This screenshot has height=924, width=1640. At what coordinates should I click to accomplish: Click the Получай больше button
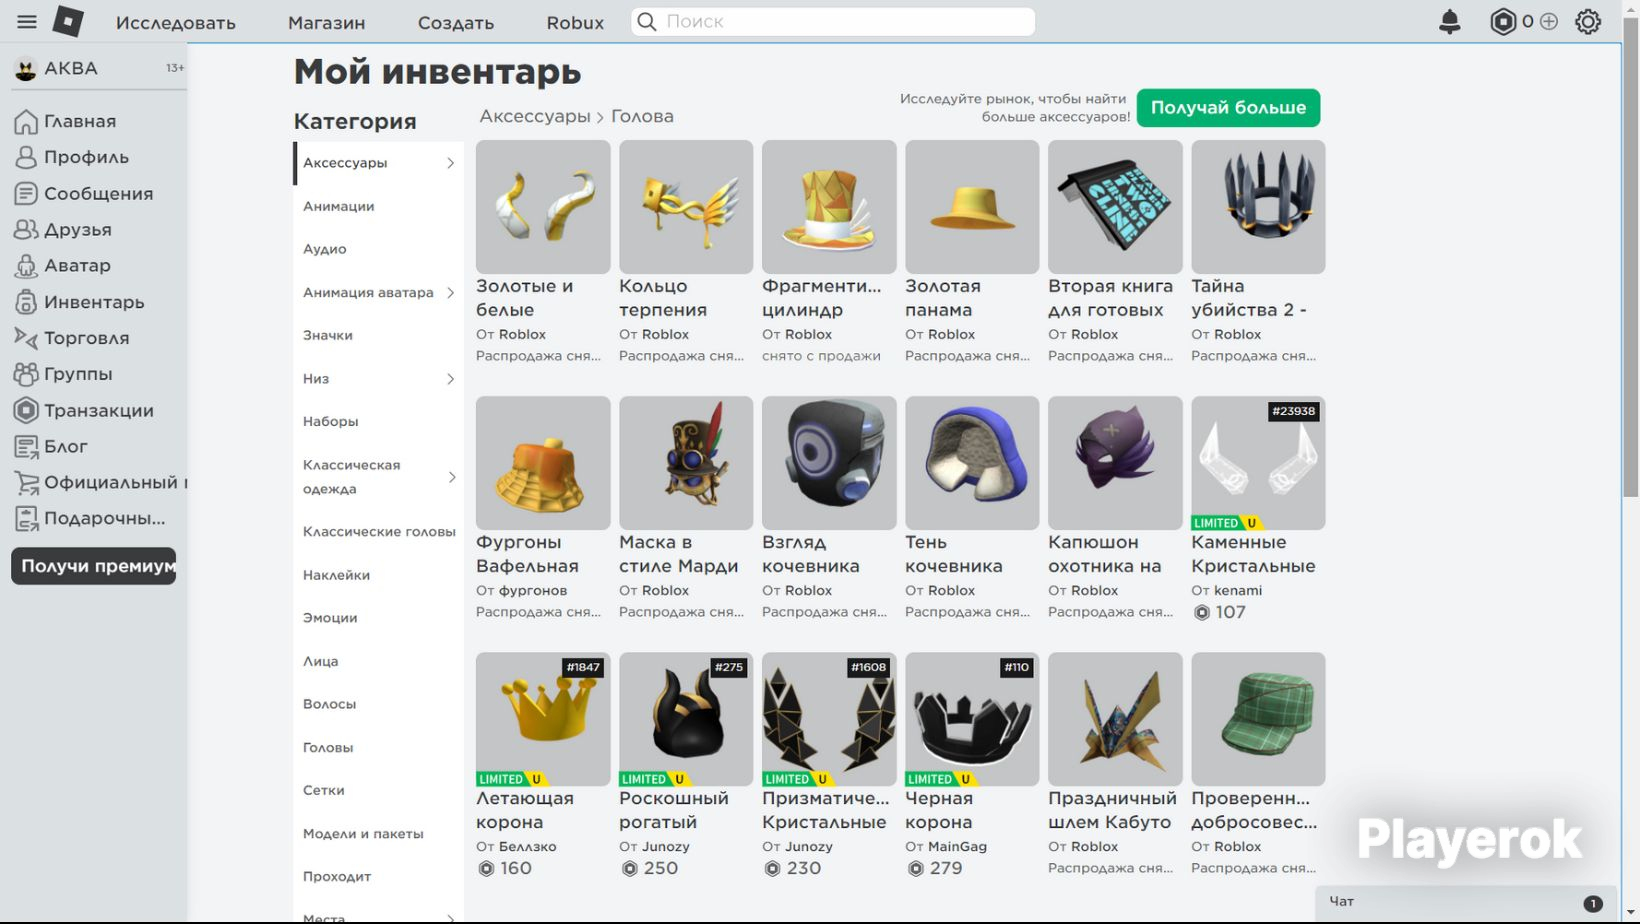[1228, 107]
